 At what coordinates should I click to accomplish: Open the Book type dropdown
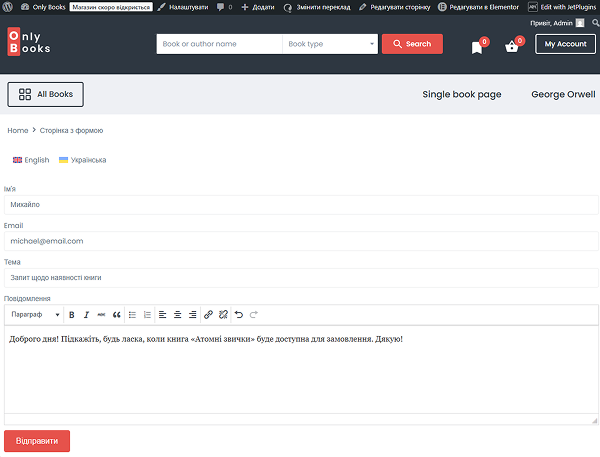(329, 44)
